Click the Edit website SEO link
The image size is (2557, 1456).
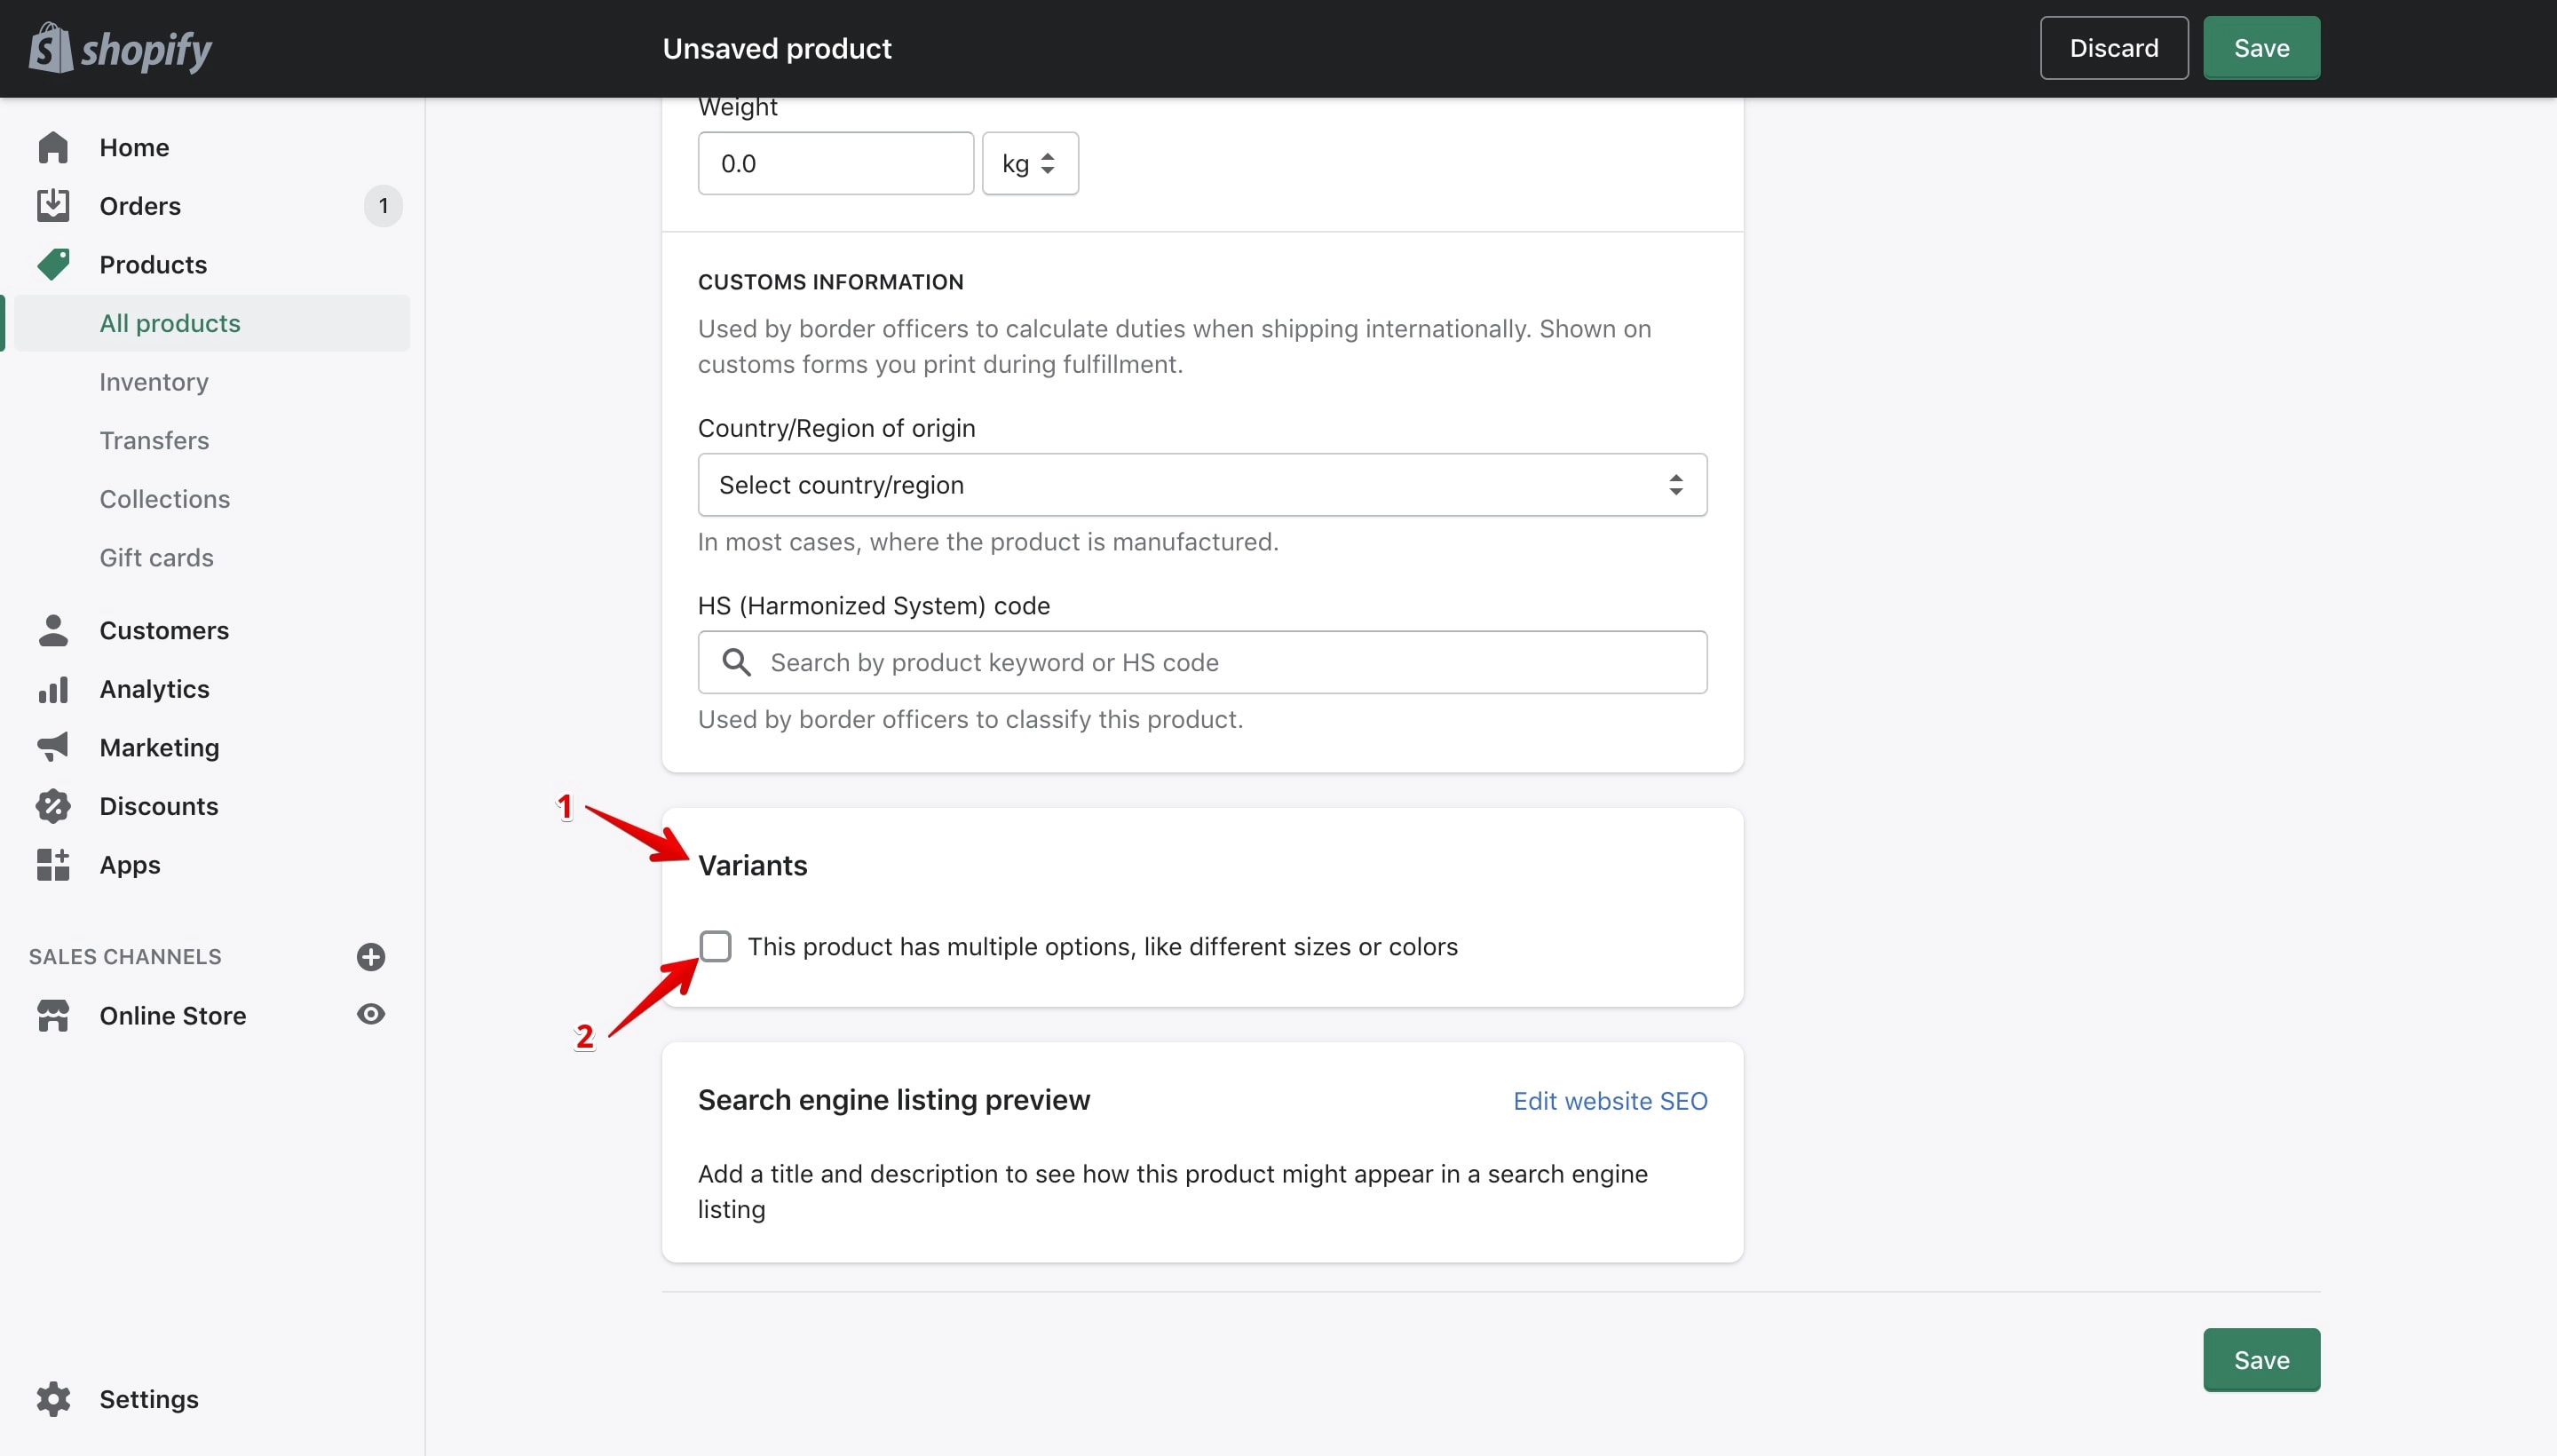pos(1610,1101)
